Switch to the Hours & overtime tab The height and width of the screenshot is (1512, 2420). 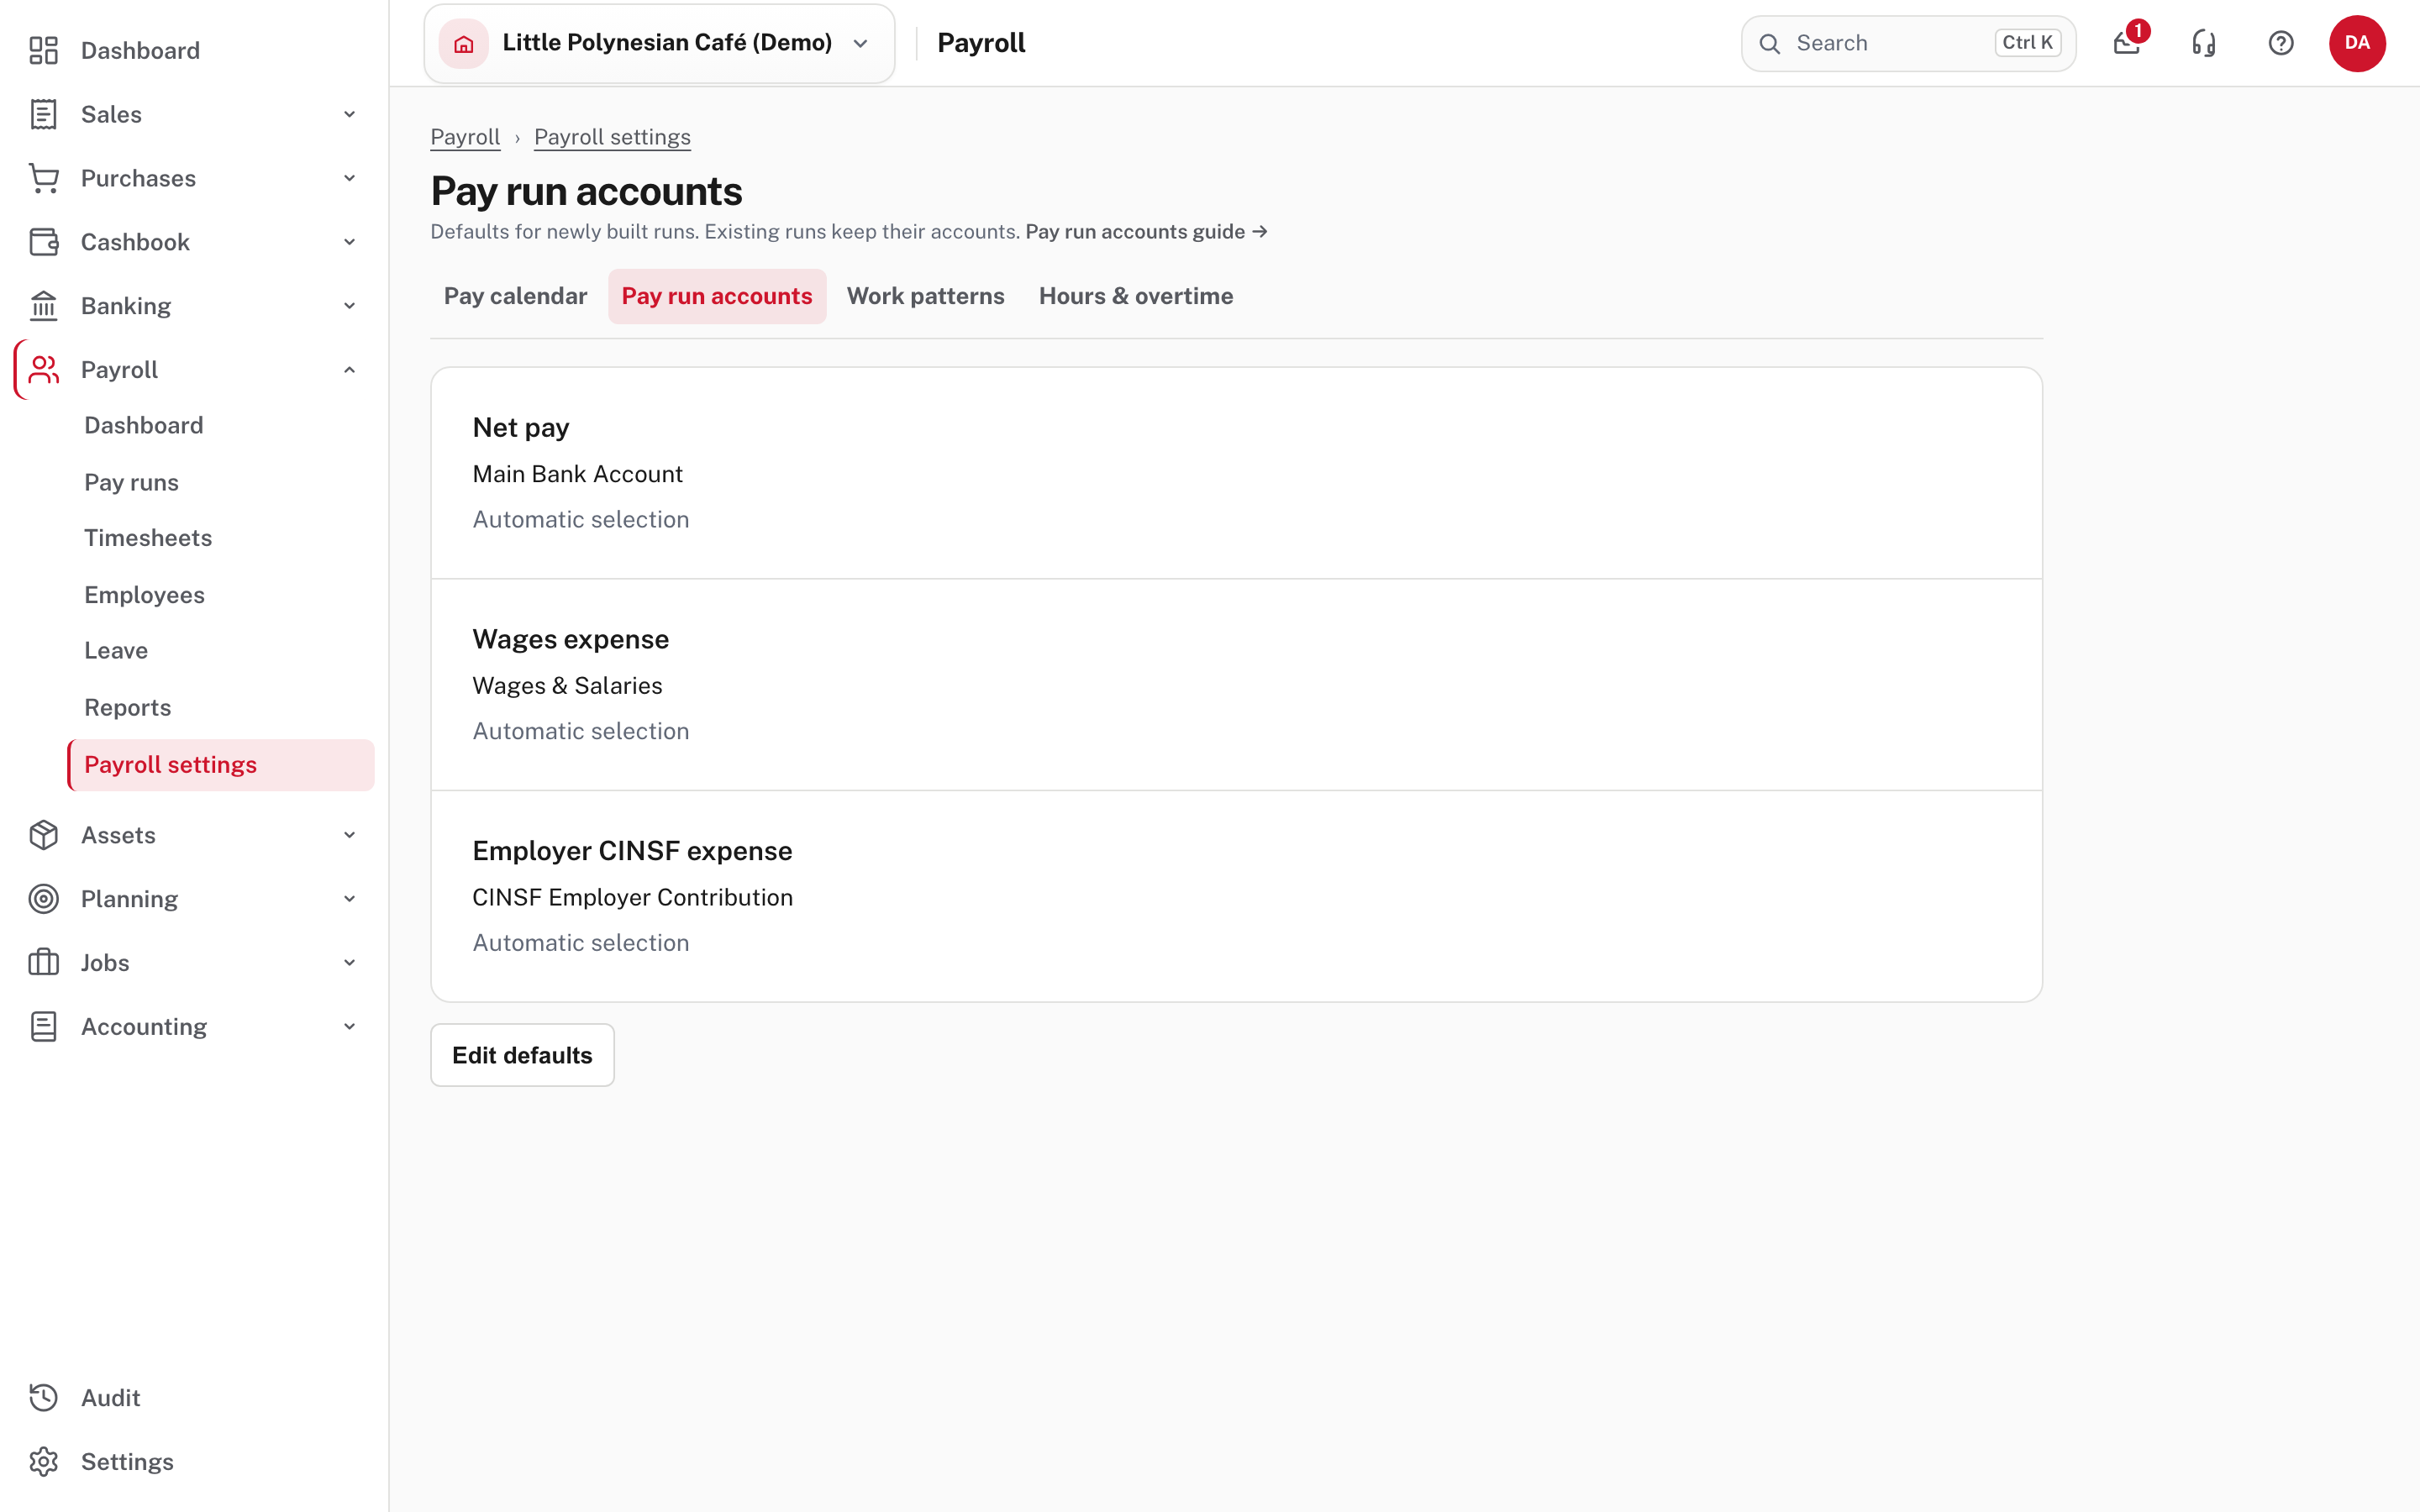tap(1136, 296)
